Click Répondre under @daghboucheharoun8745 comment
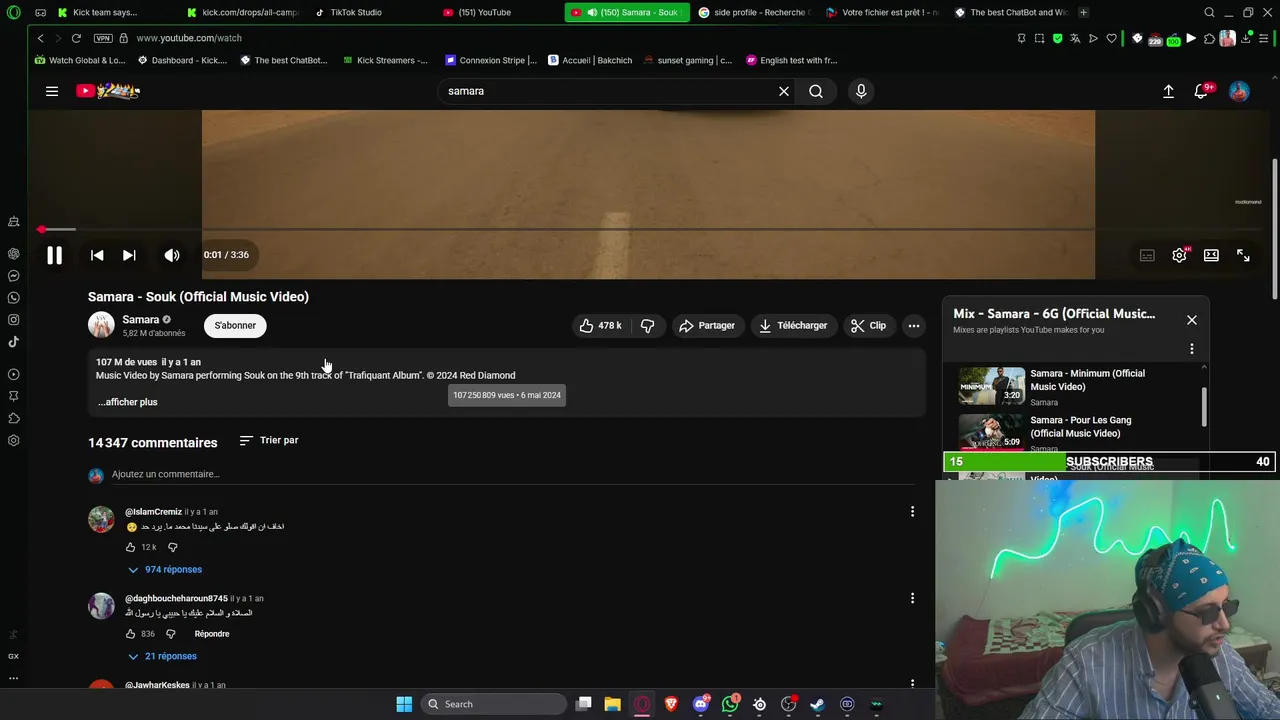 point(212,634)
